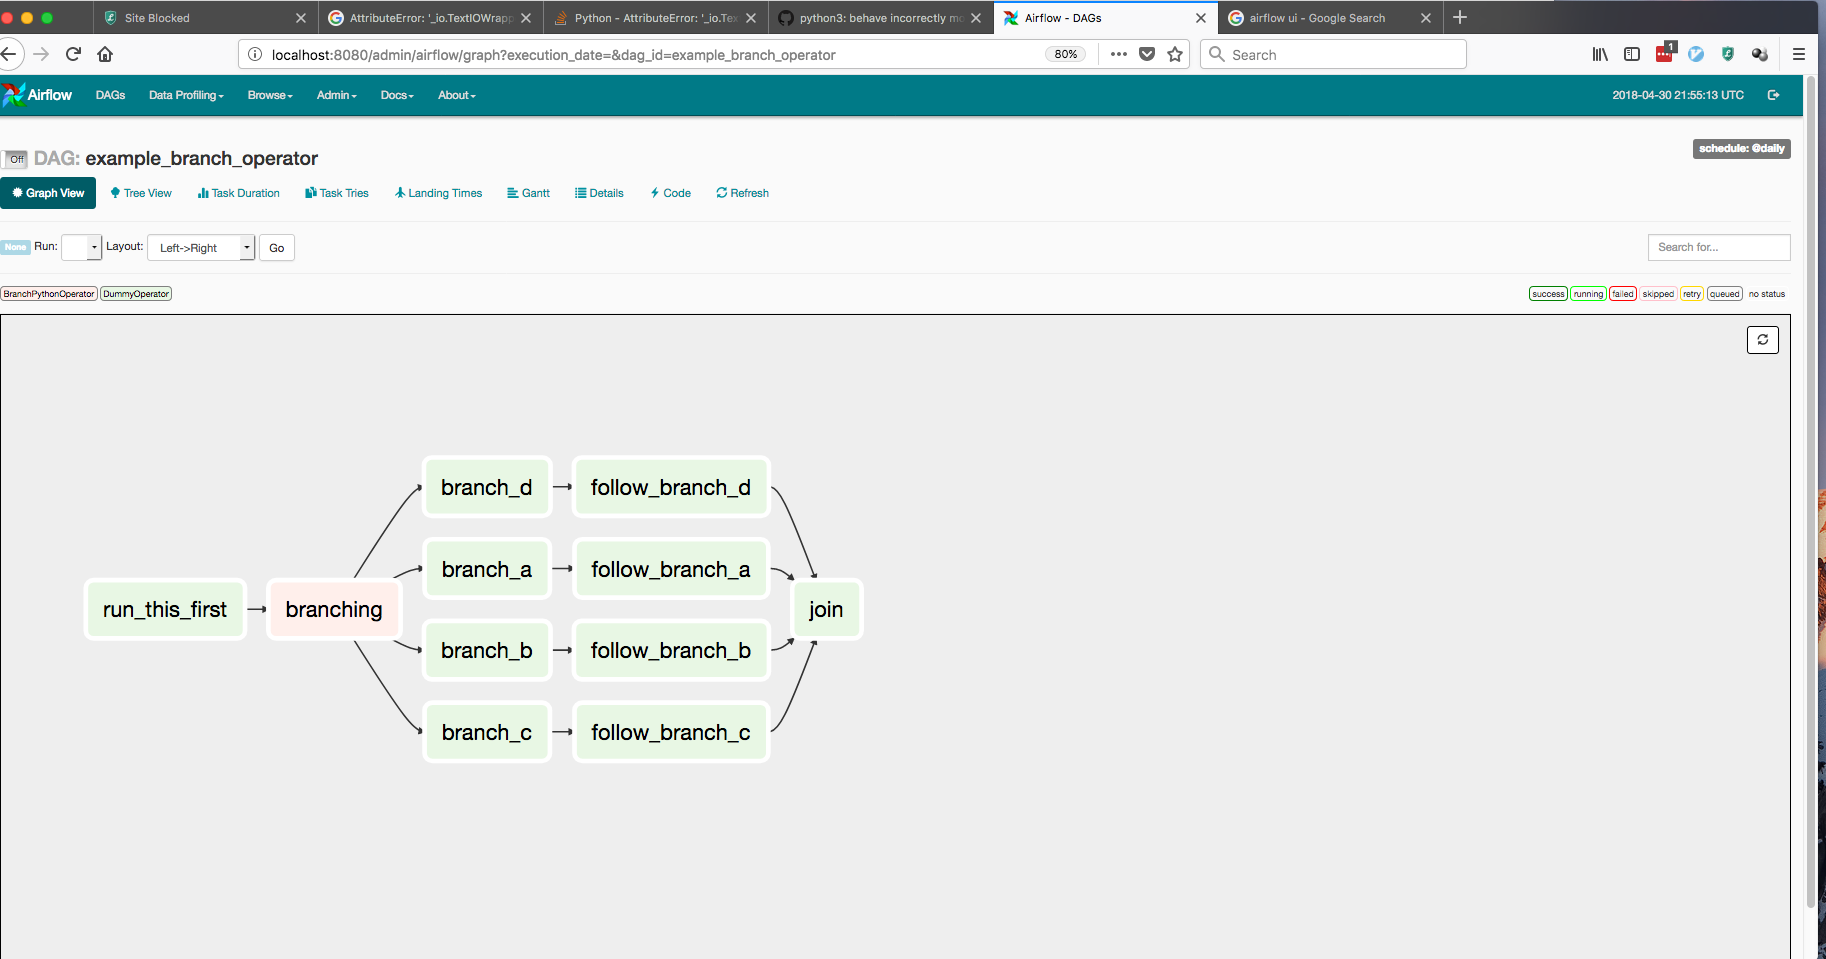Bookmark this page with the star icon

point(1175,54)
